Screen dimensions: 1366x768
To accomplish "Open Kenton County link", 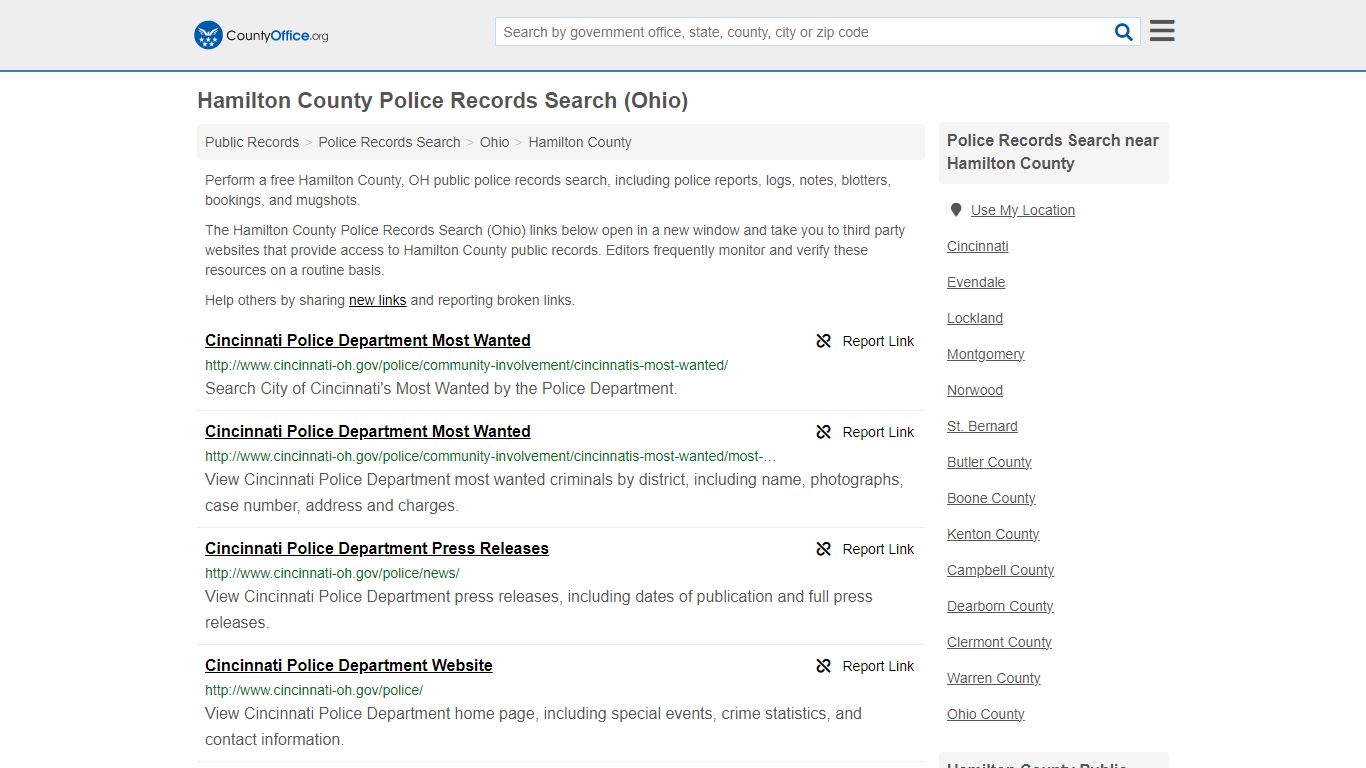I will (x=993, y=534).
